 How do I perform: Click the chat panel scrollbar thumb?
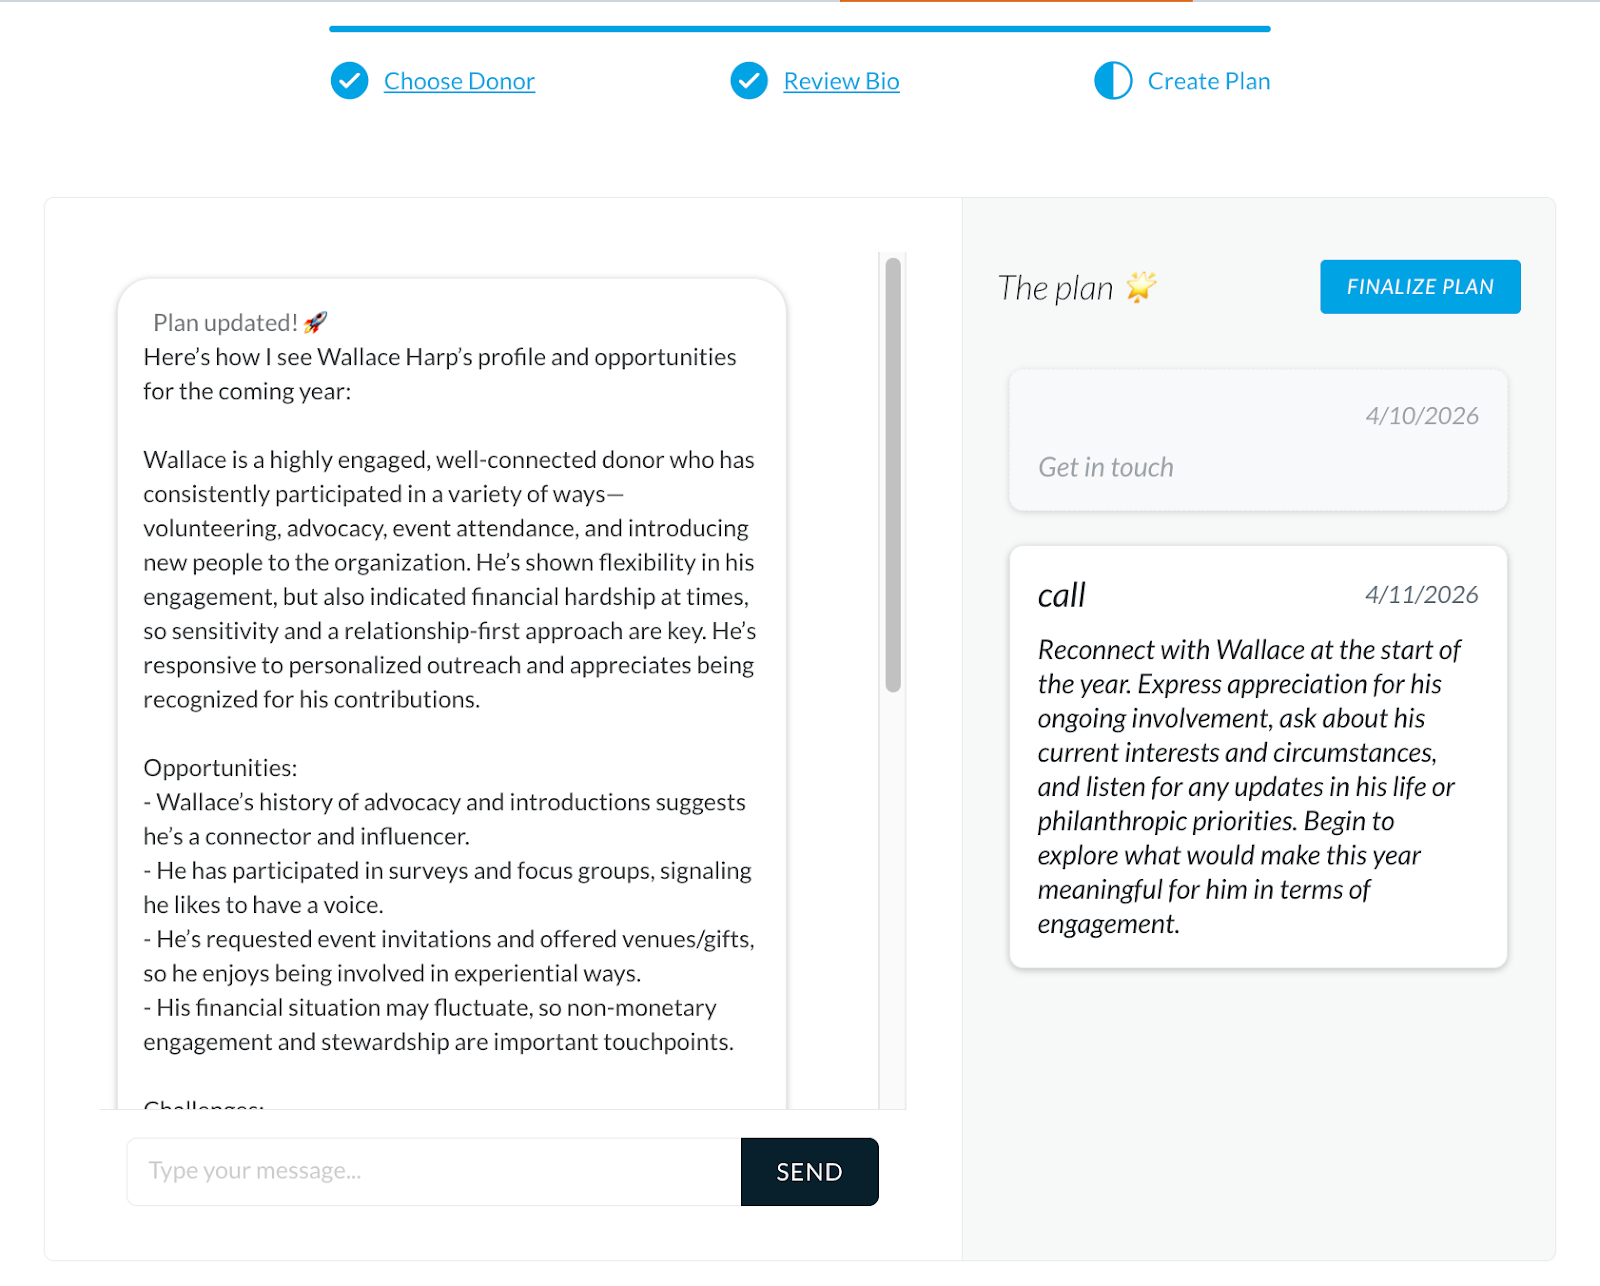893,475
